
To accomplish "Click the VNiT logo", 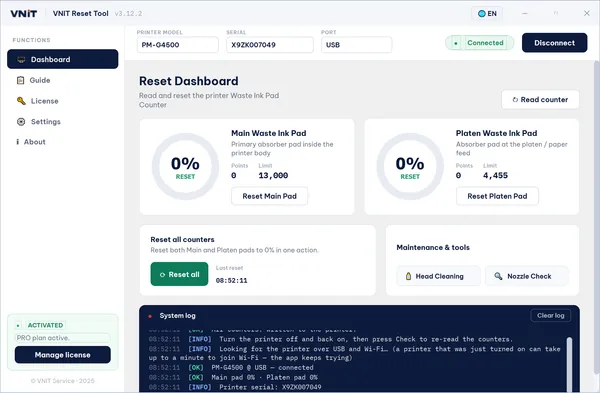I will (24, 13).
